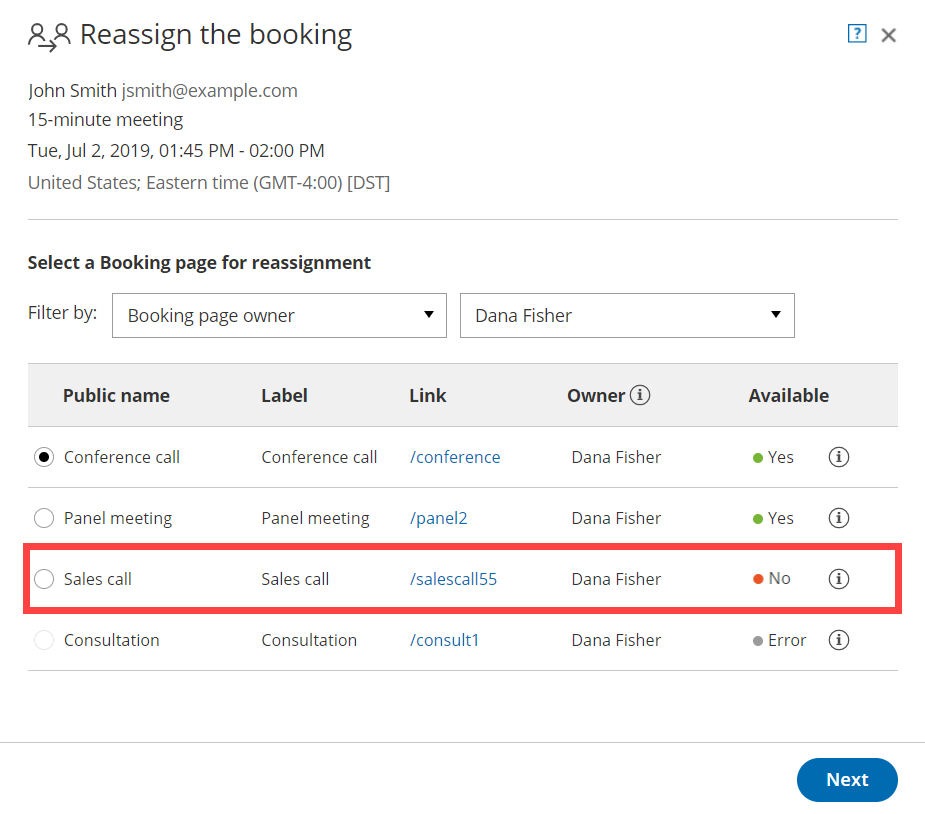Image resolution: width=925 pixels, height=814 pixels.
Task: Open the /panel2 booking page link
Action: pos(438,518)
